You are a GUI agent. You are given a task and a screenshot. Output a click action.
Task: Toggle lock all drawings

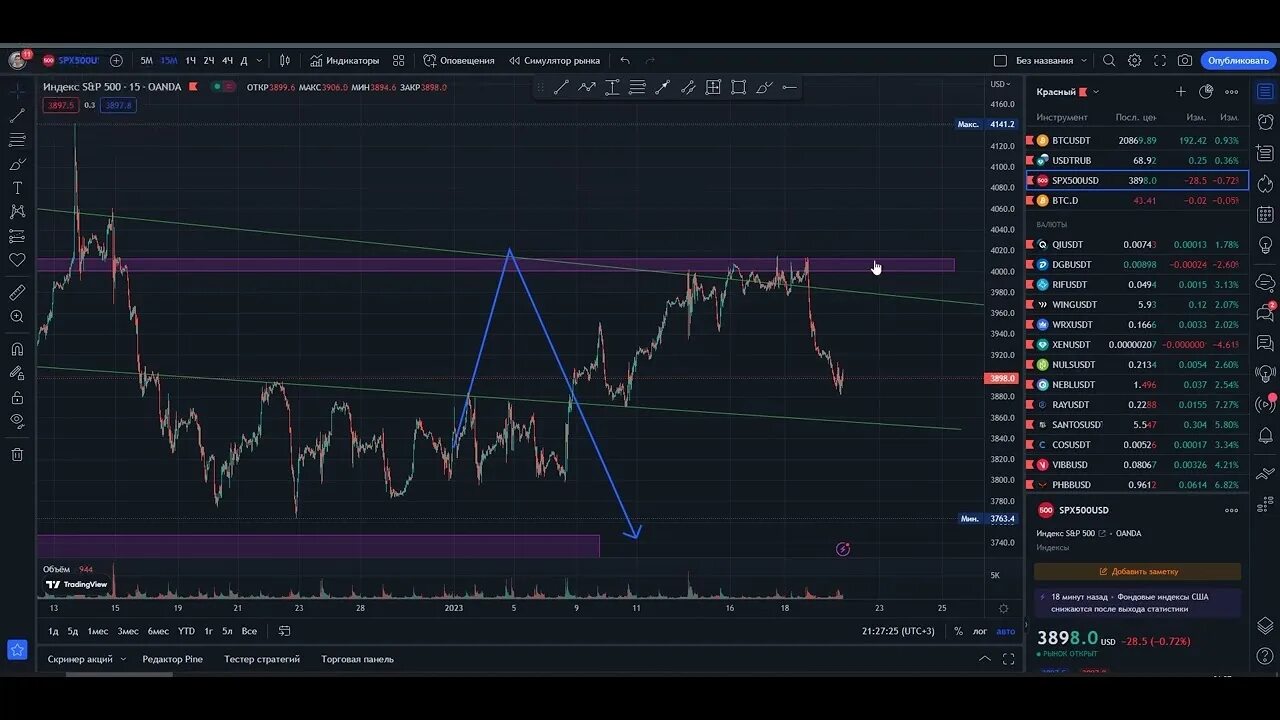coord(17,397)
